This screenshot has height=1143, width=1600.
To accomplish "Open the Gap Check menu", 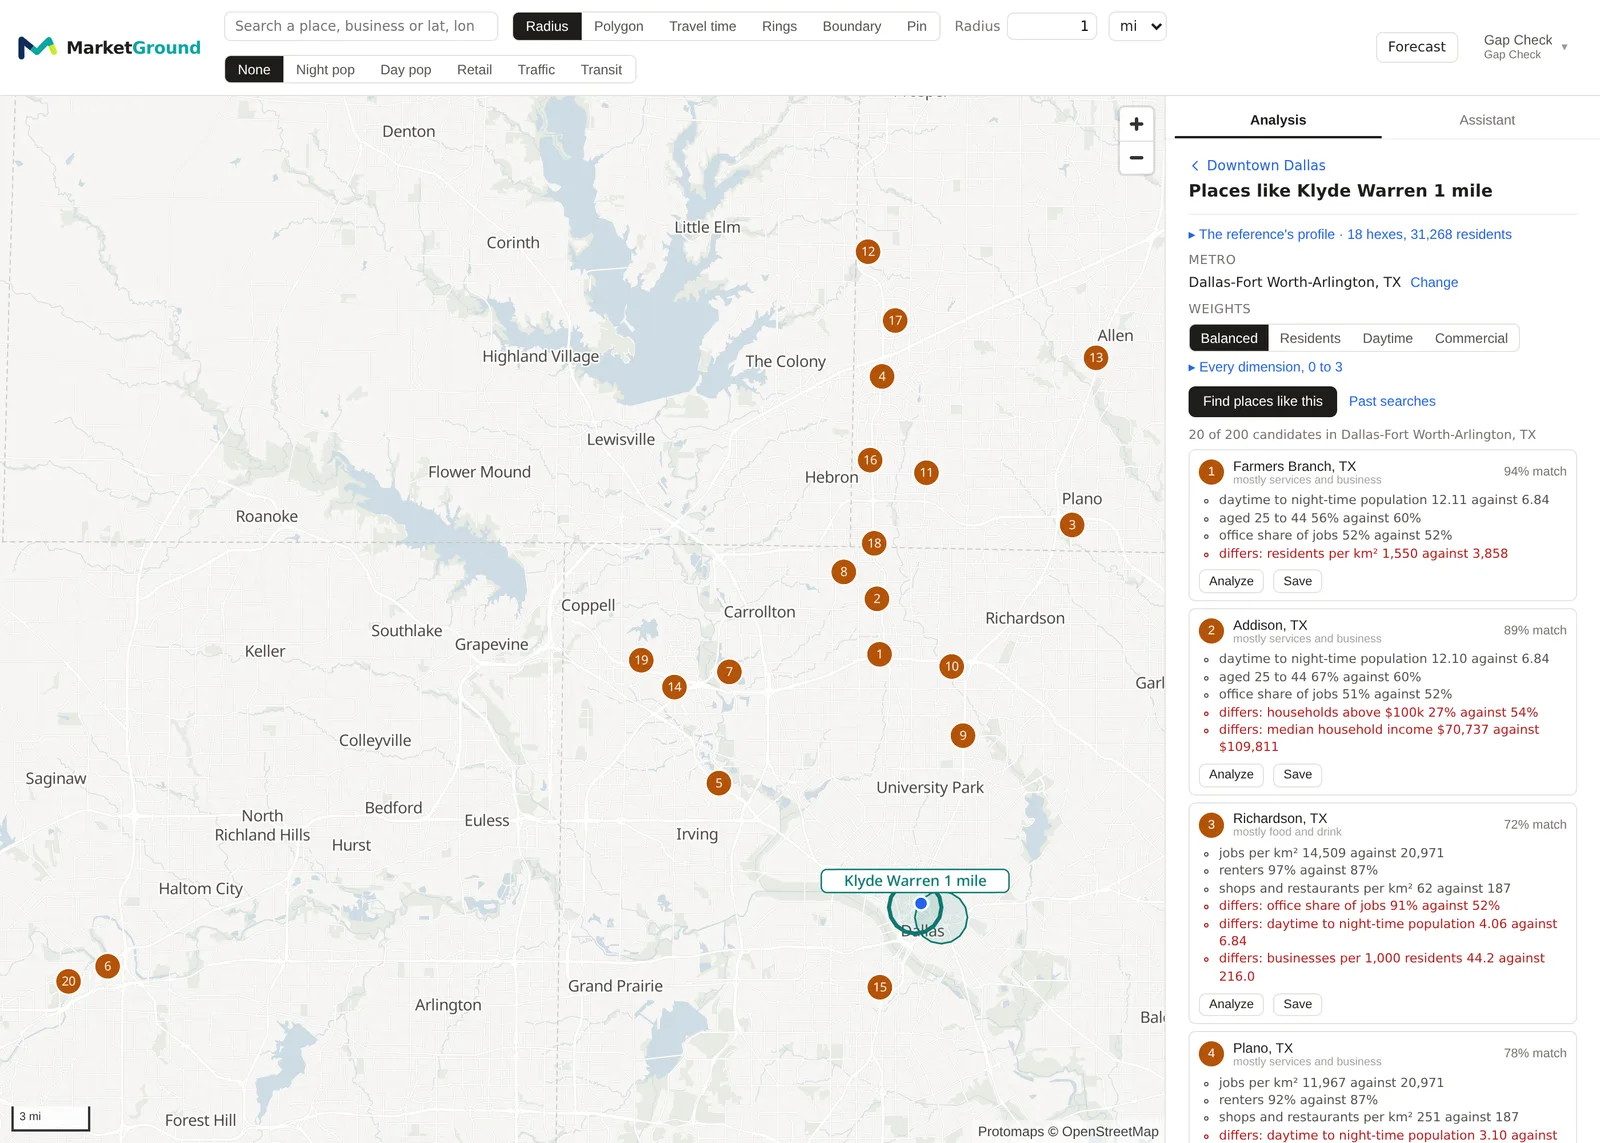I will click(x=1525, y=46).
